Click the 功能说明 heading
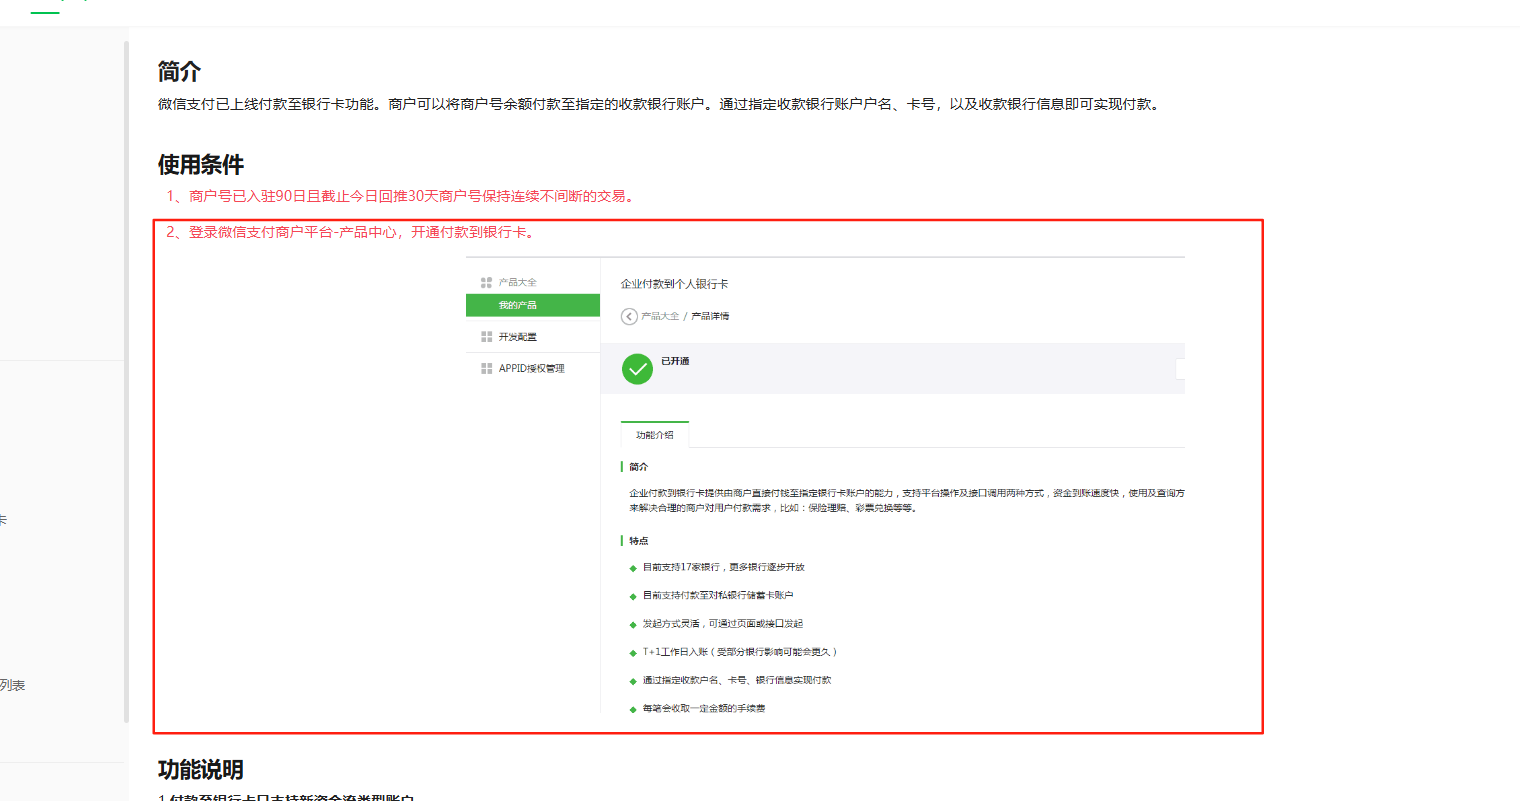 (x=201, y=770)
